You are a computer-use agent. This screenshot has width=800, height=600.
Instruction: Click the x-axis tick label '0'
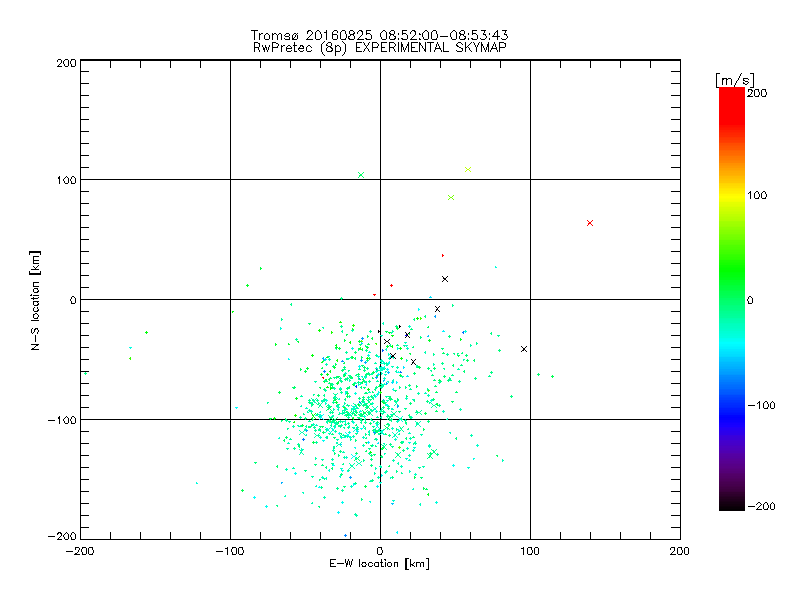380,551
